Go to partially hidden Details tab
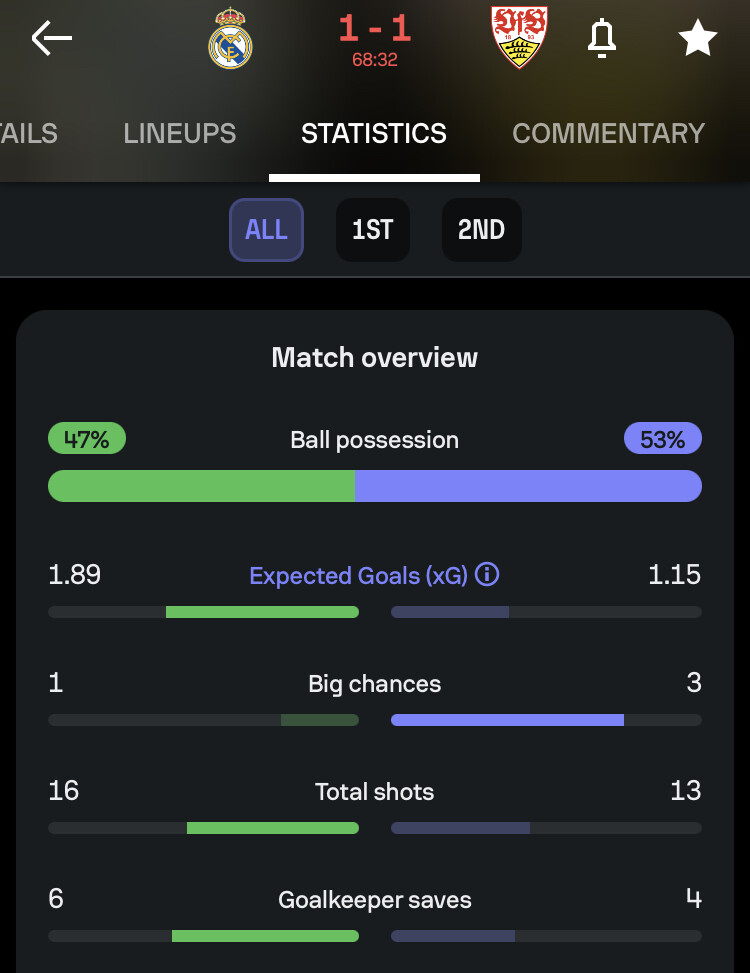 point(28,134)
